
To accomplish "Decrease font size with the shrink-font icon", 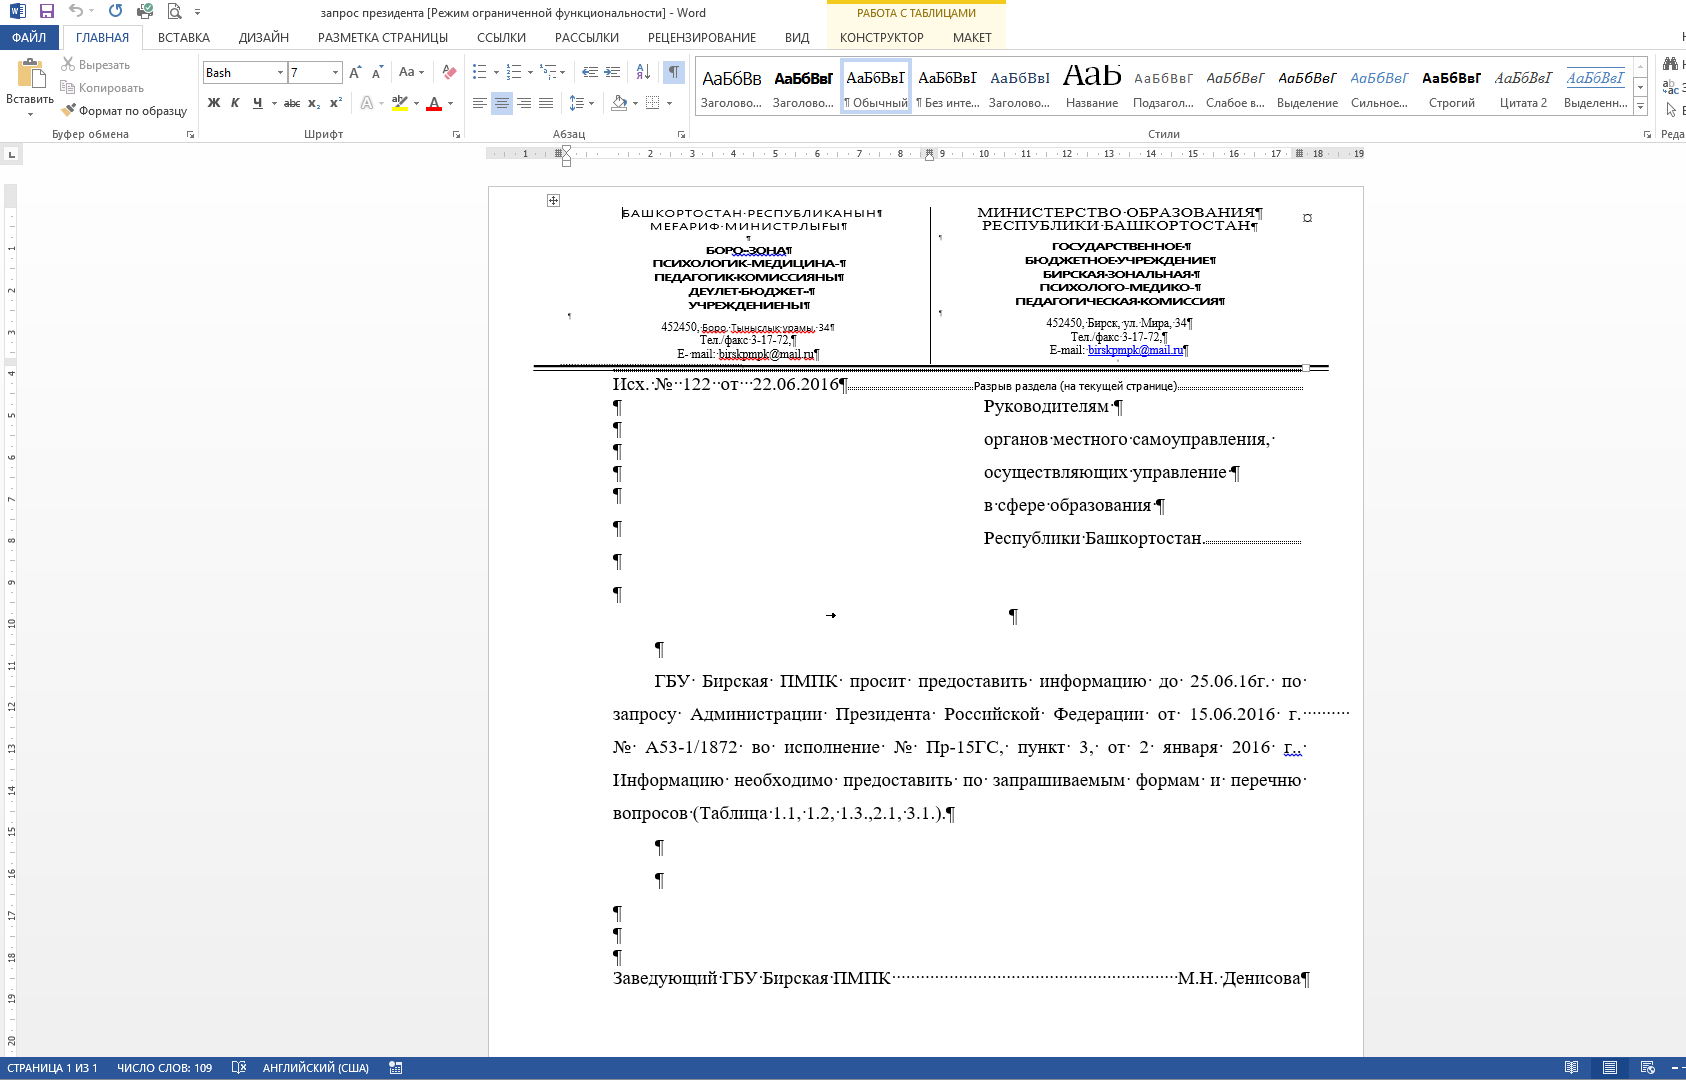I will coord(377,73).
